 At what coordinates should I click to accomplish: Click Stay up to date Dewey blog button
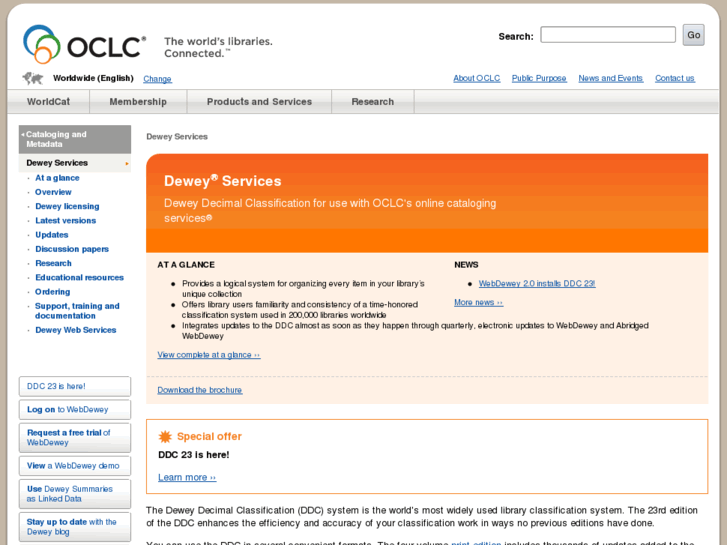pyautogui.click(x=75, y=527)
